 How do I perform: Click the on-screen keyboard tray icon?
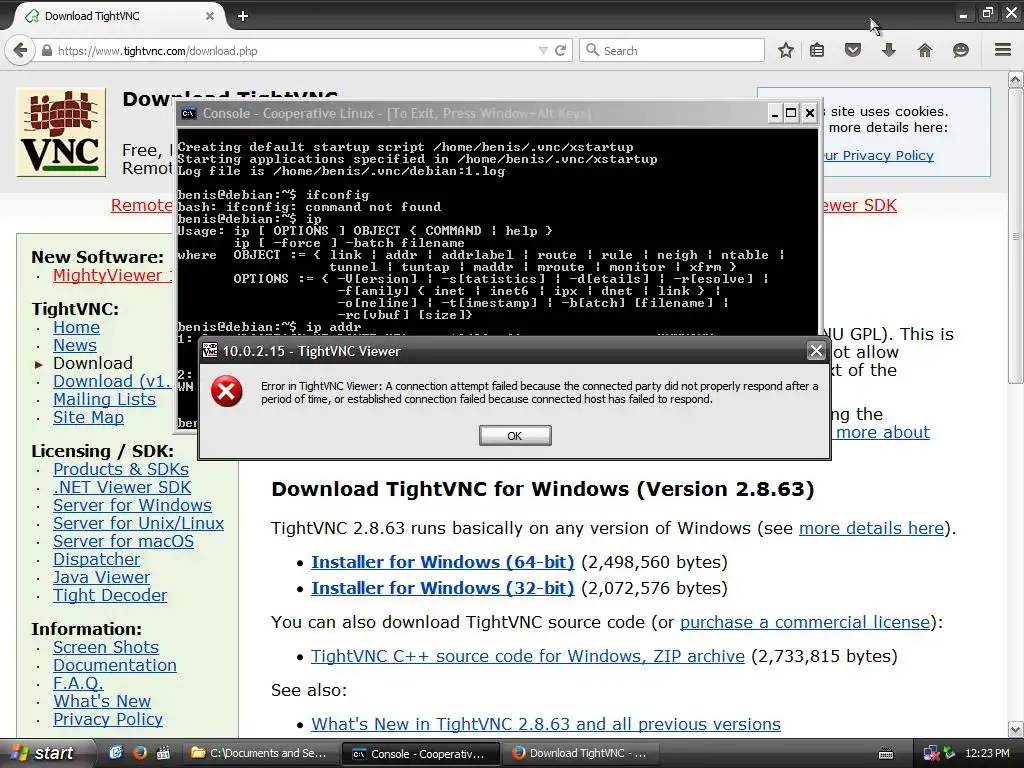coord(886,754)
